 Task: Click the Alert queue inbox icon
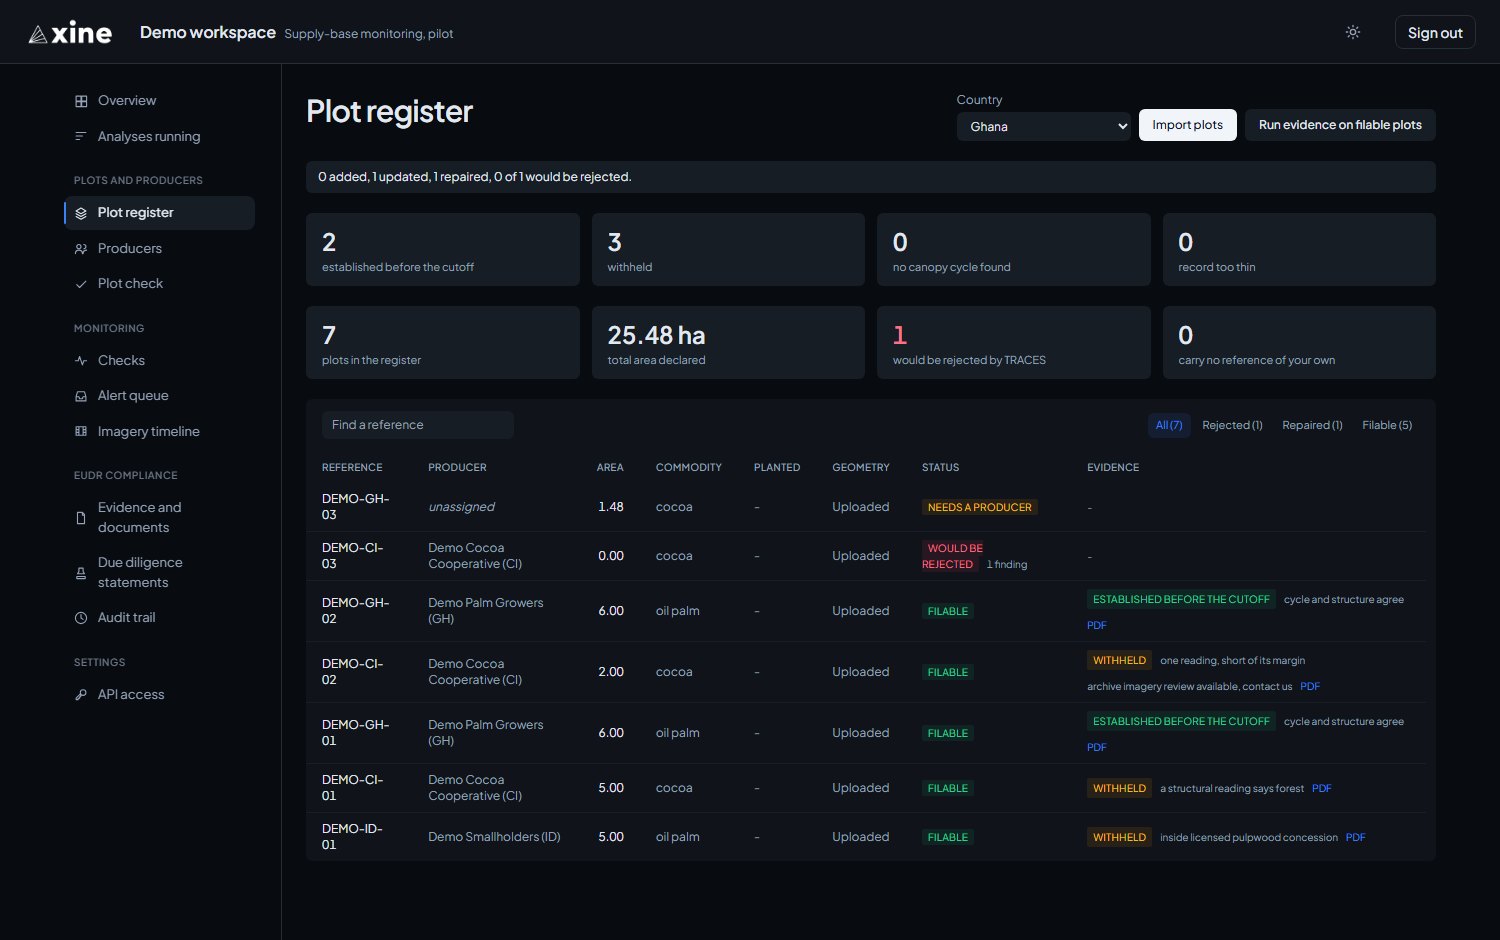tap(81, 396)
